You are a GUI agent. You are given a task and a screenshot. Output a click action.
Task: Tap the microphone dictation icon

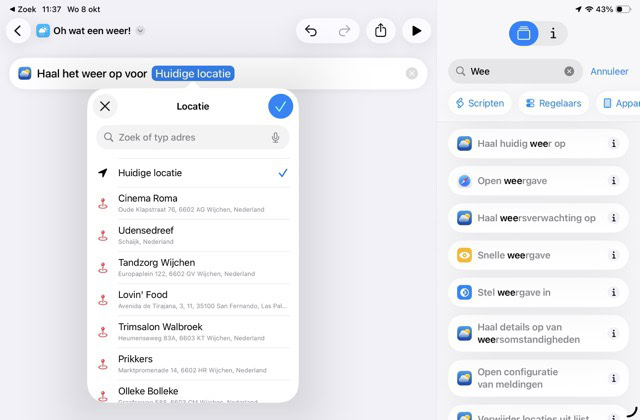pos(275,137)
